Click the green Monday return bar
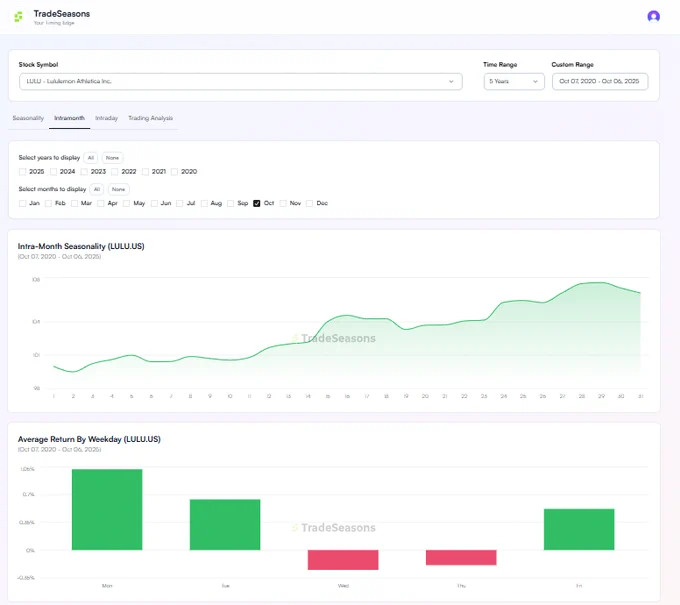 [x=107, y=510]
